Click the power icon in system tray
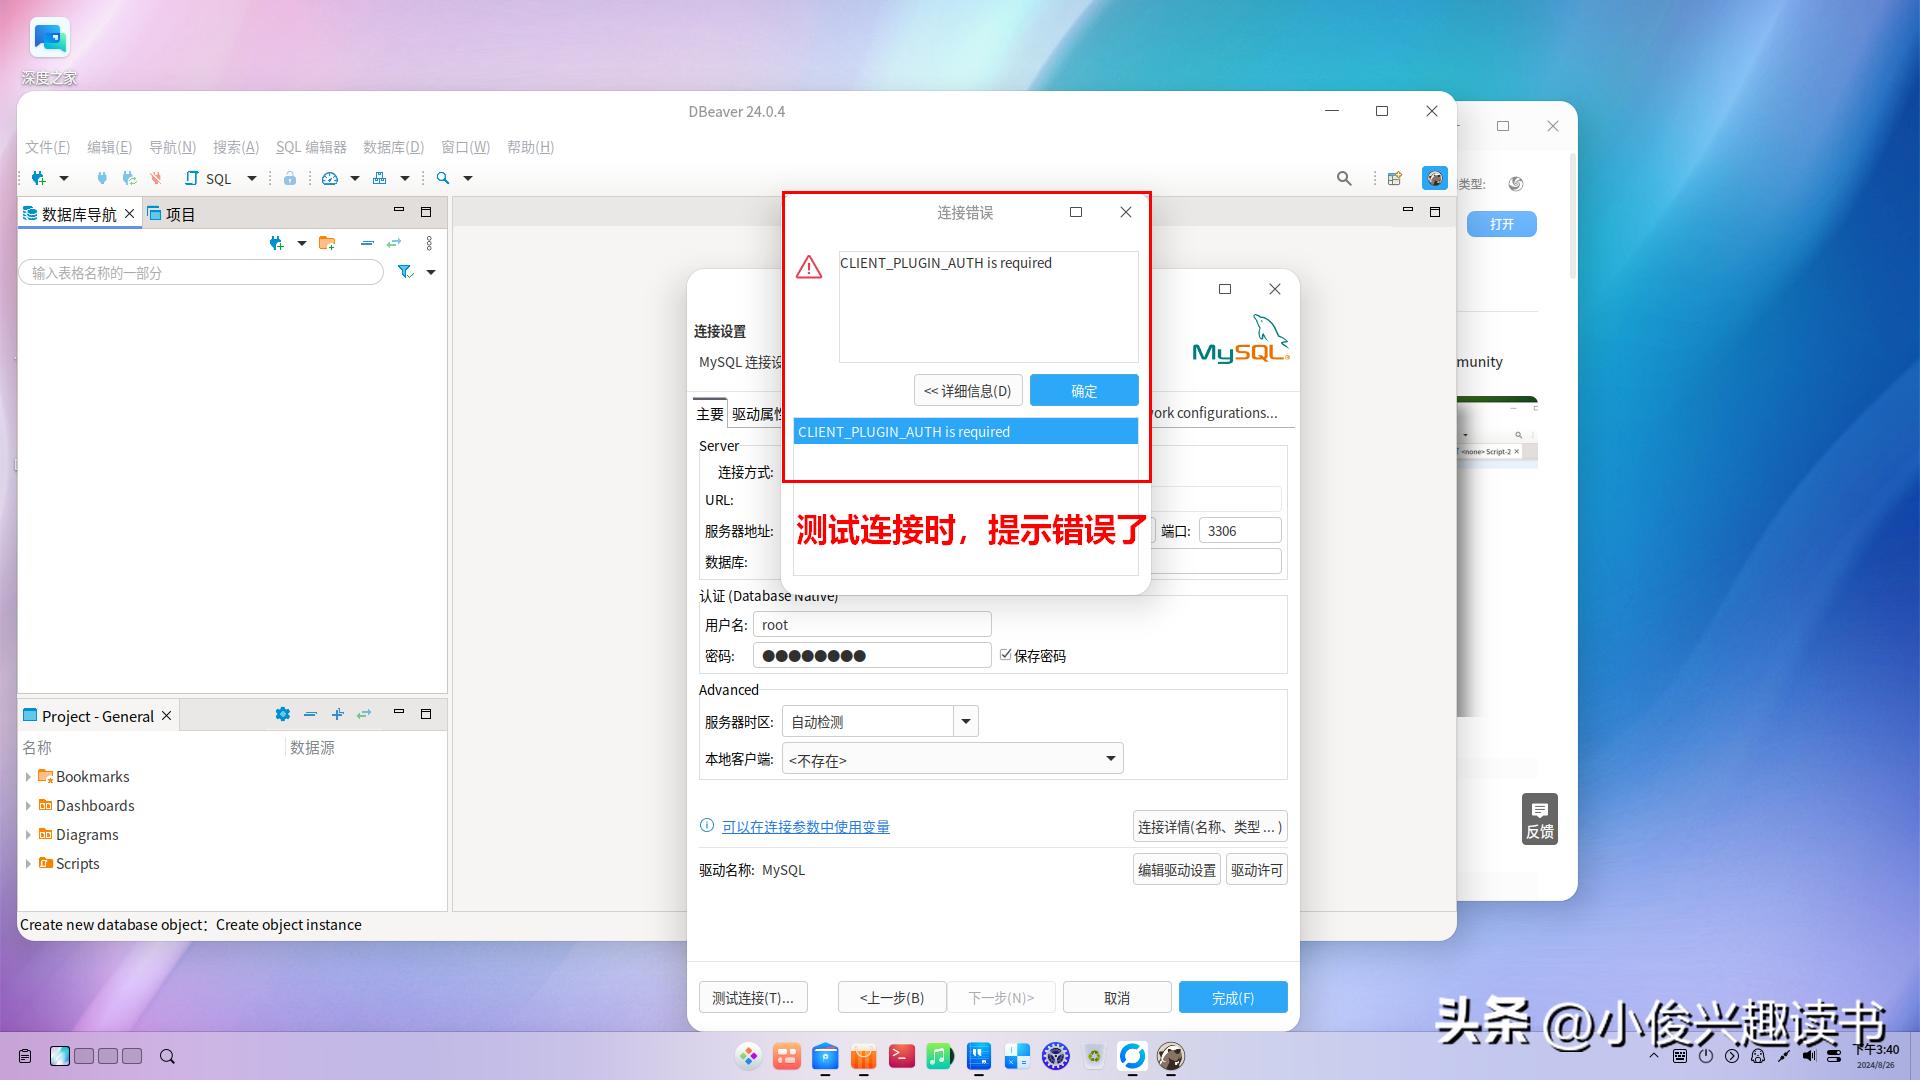The width and height of the screenshot is (1920, 1080). [1706, 1056]
